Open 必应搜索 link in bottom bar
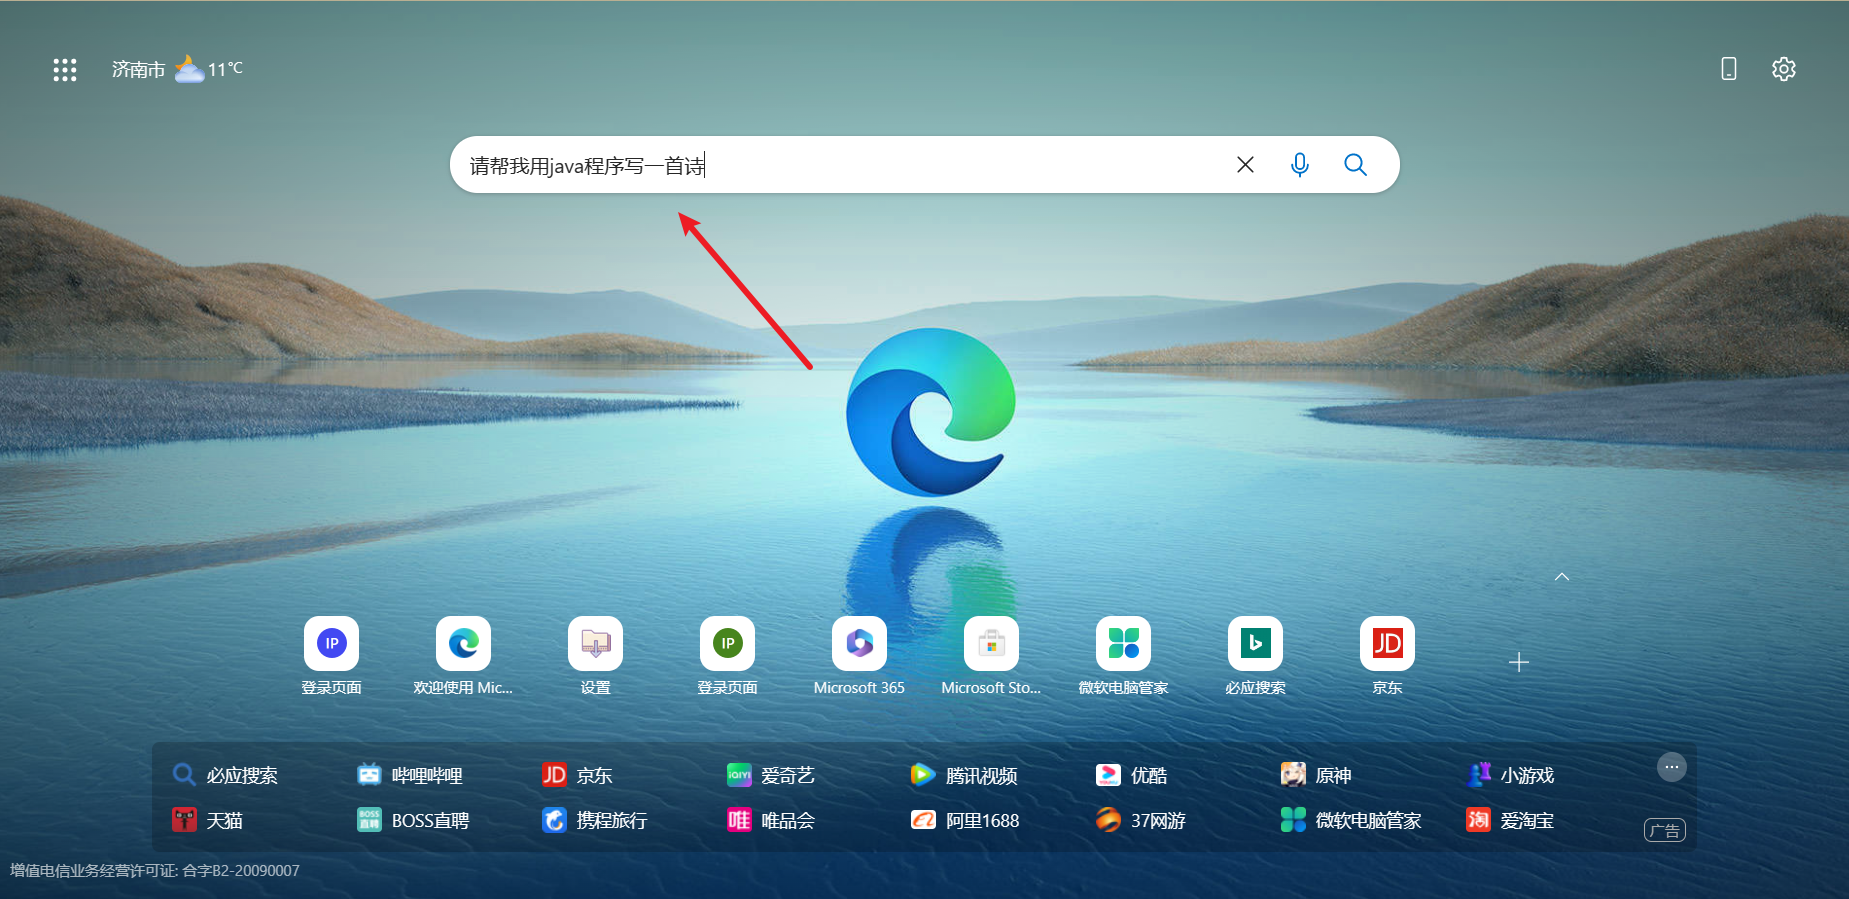1849x899 pixels. pos(225,775)
